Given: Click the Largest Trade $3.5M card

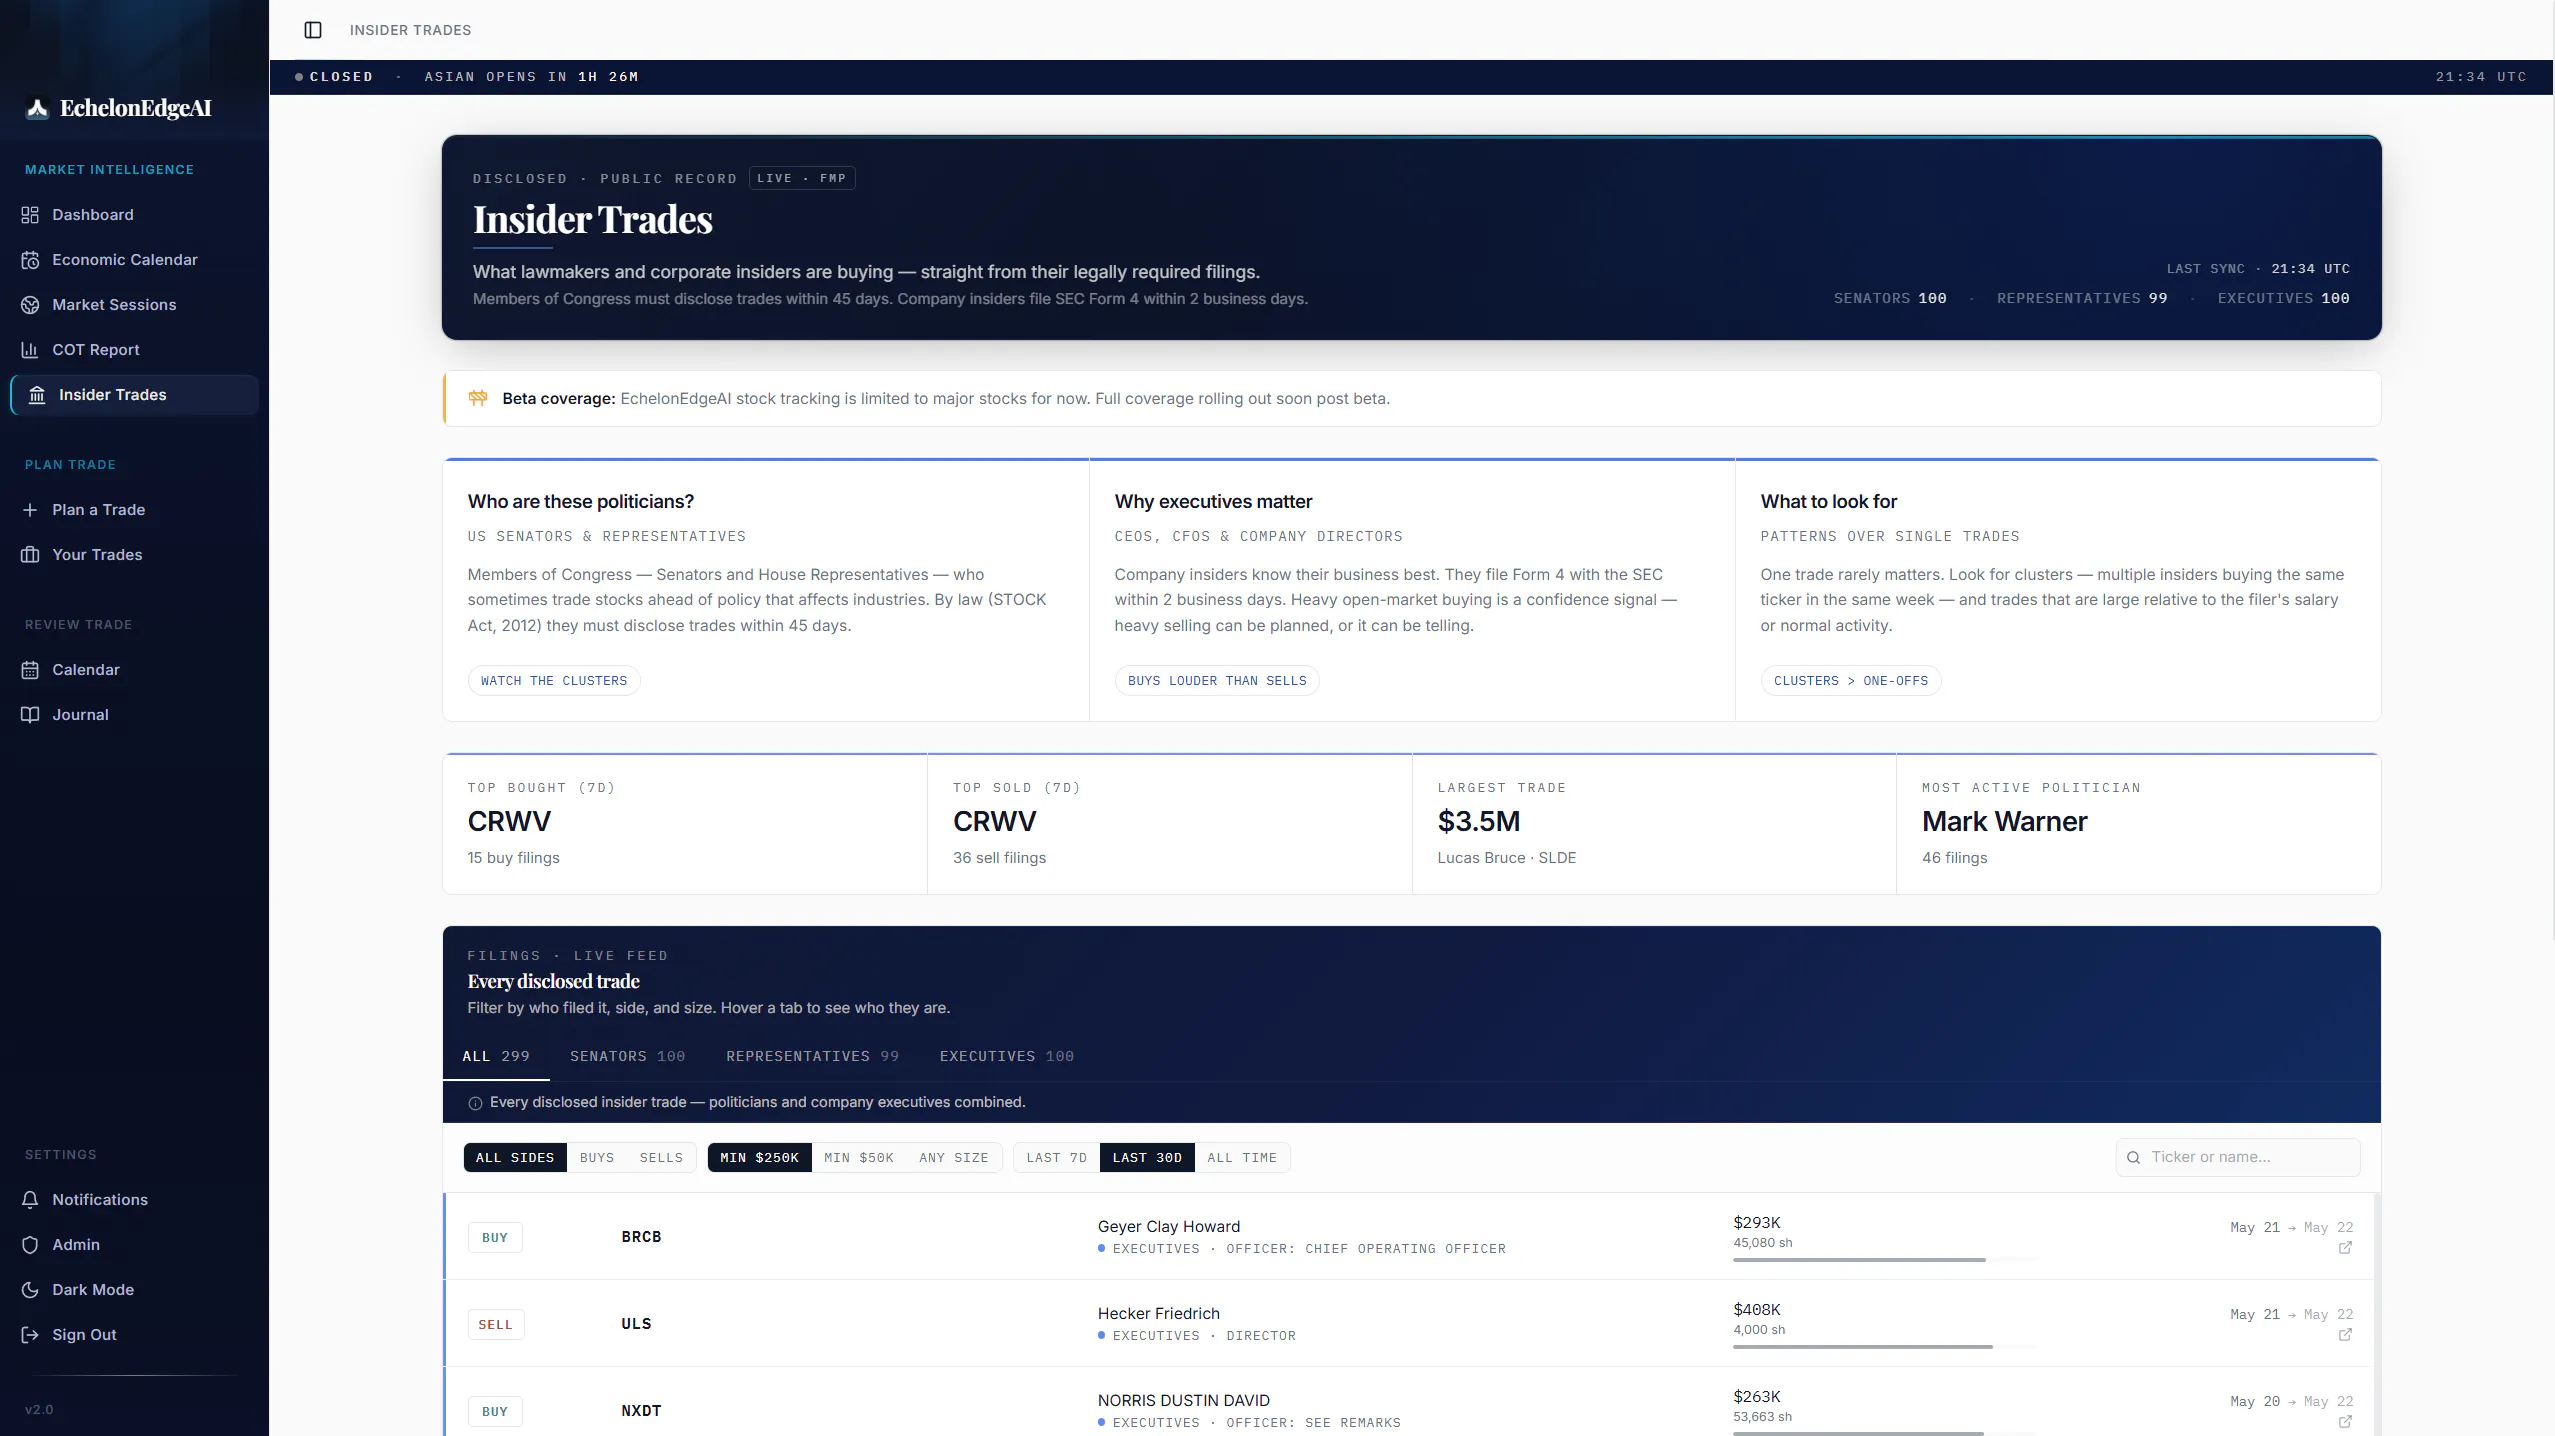Looking at the screenshot, I should 1654,824.
